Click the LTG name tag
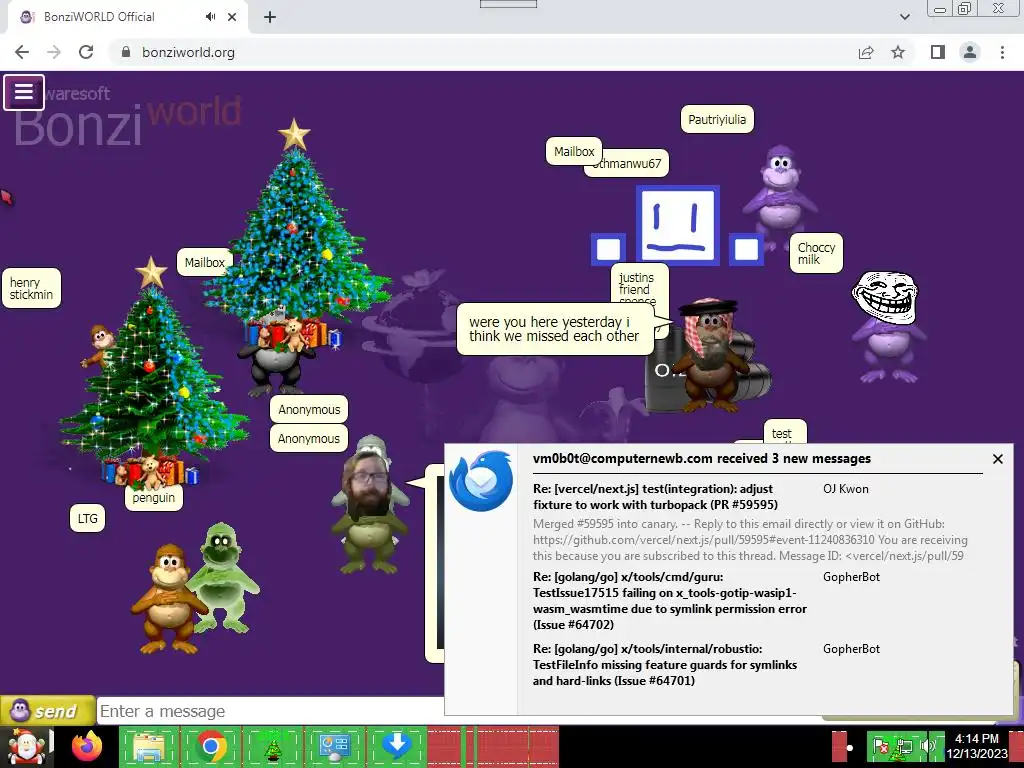This screenshot has height=768, width=1024. pyautogui.click(x=88, y=519)
